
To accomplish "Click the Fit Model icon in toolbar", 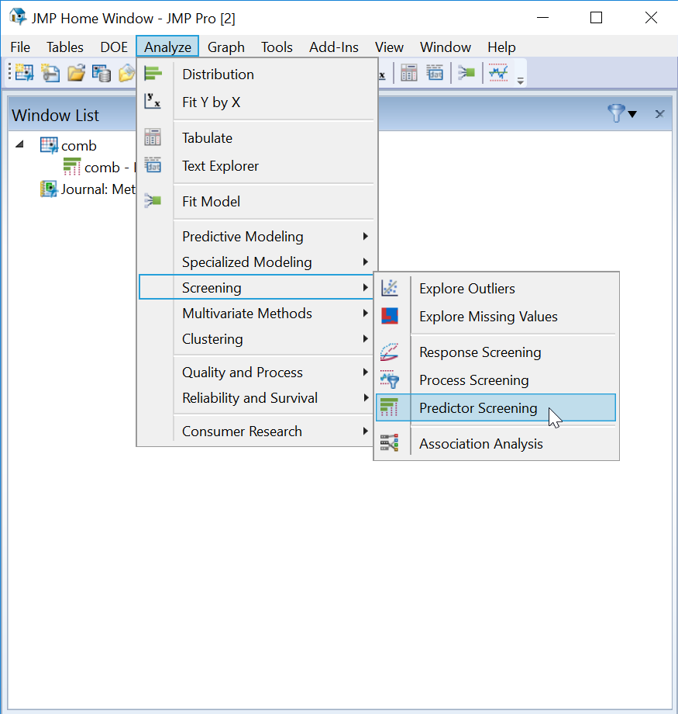I will (467, 73).
